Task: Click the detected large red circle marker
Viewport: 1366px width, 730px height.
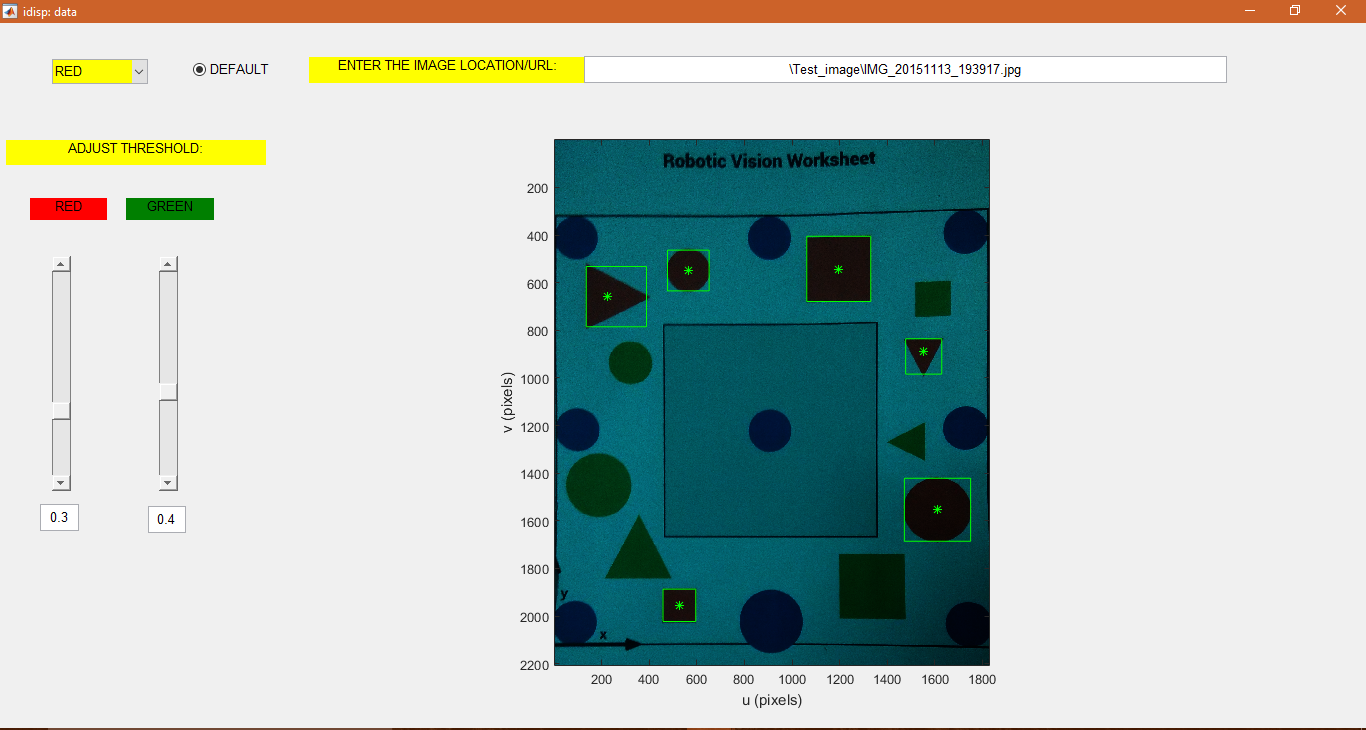Action: pos(937,510)
